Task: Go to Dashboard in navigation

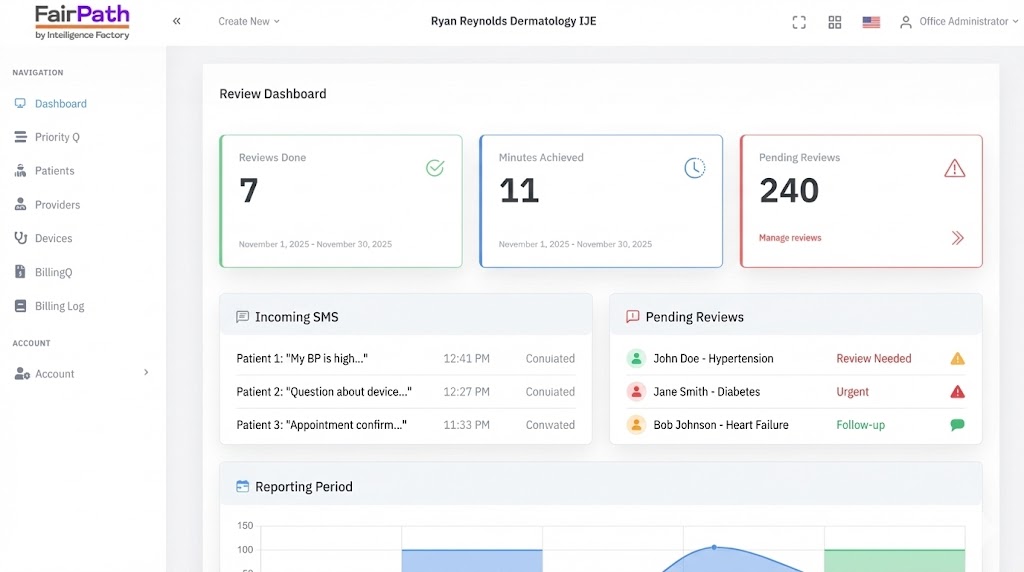Action: coord(61,103)
